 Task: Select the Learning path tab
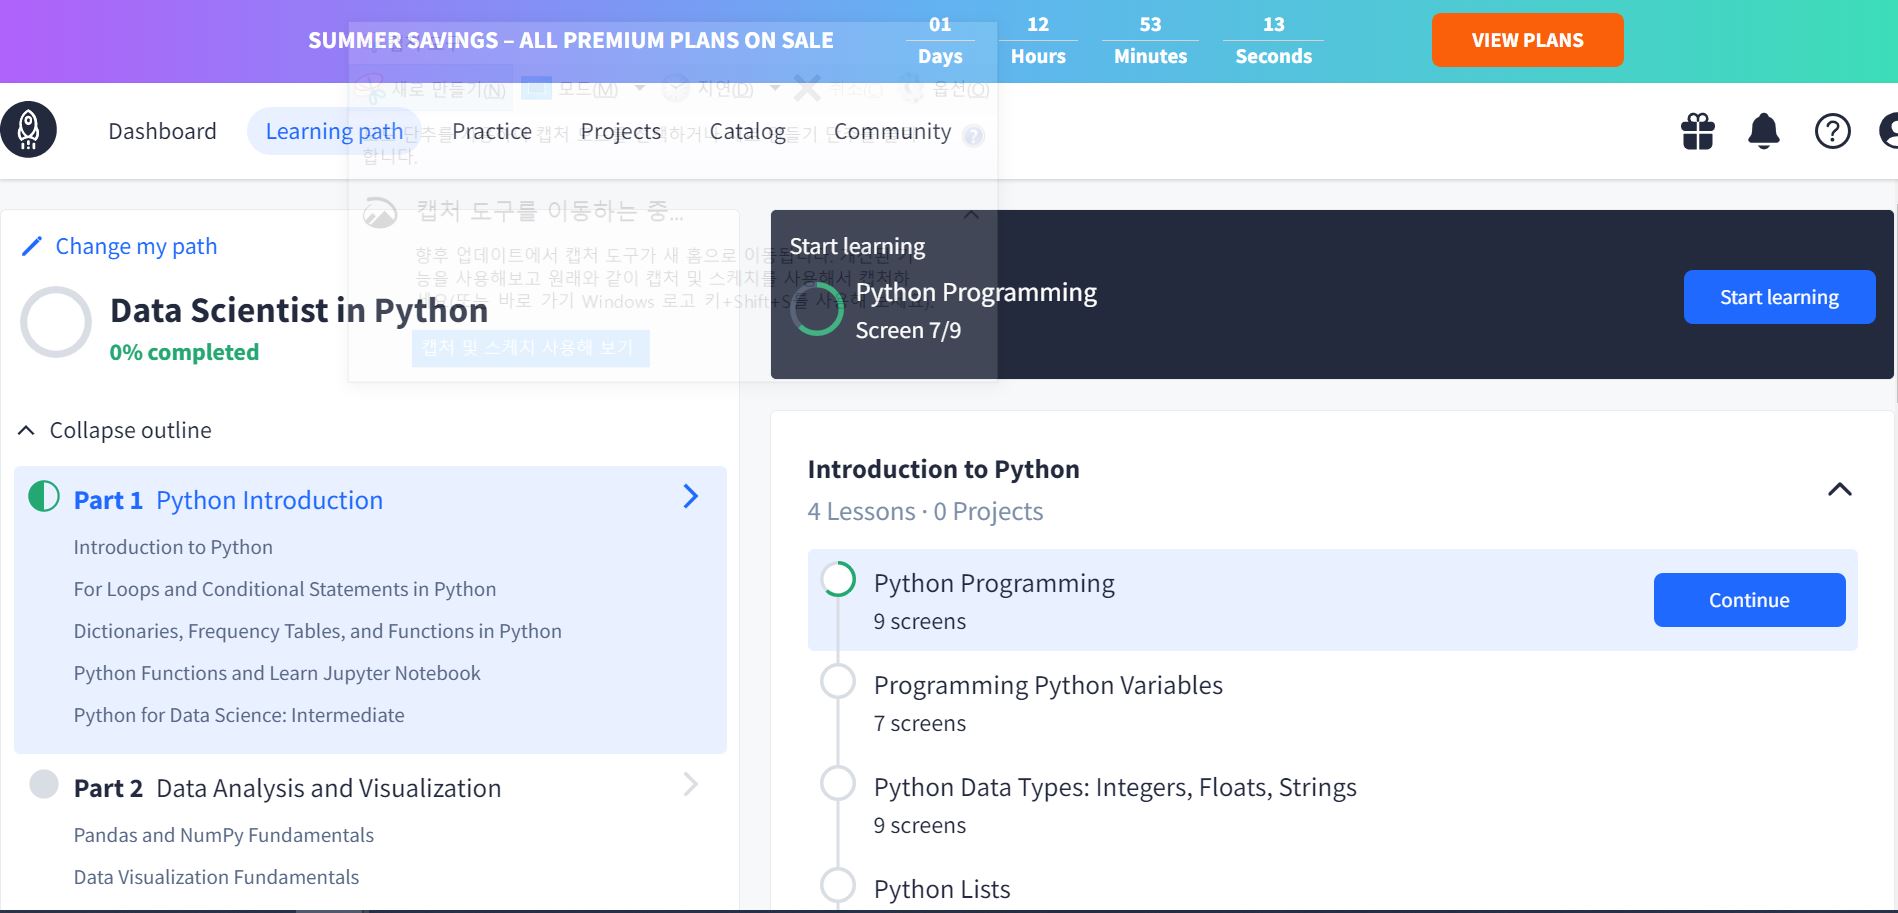tap(334, 131)
